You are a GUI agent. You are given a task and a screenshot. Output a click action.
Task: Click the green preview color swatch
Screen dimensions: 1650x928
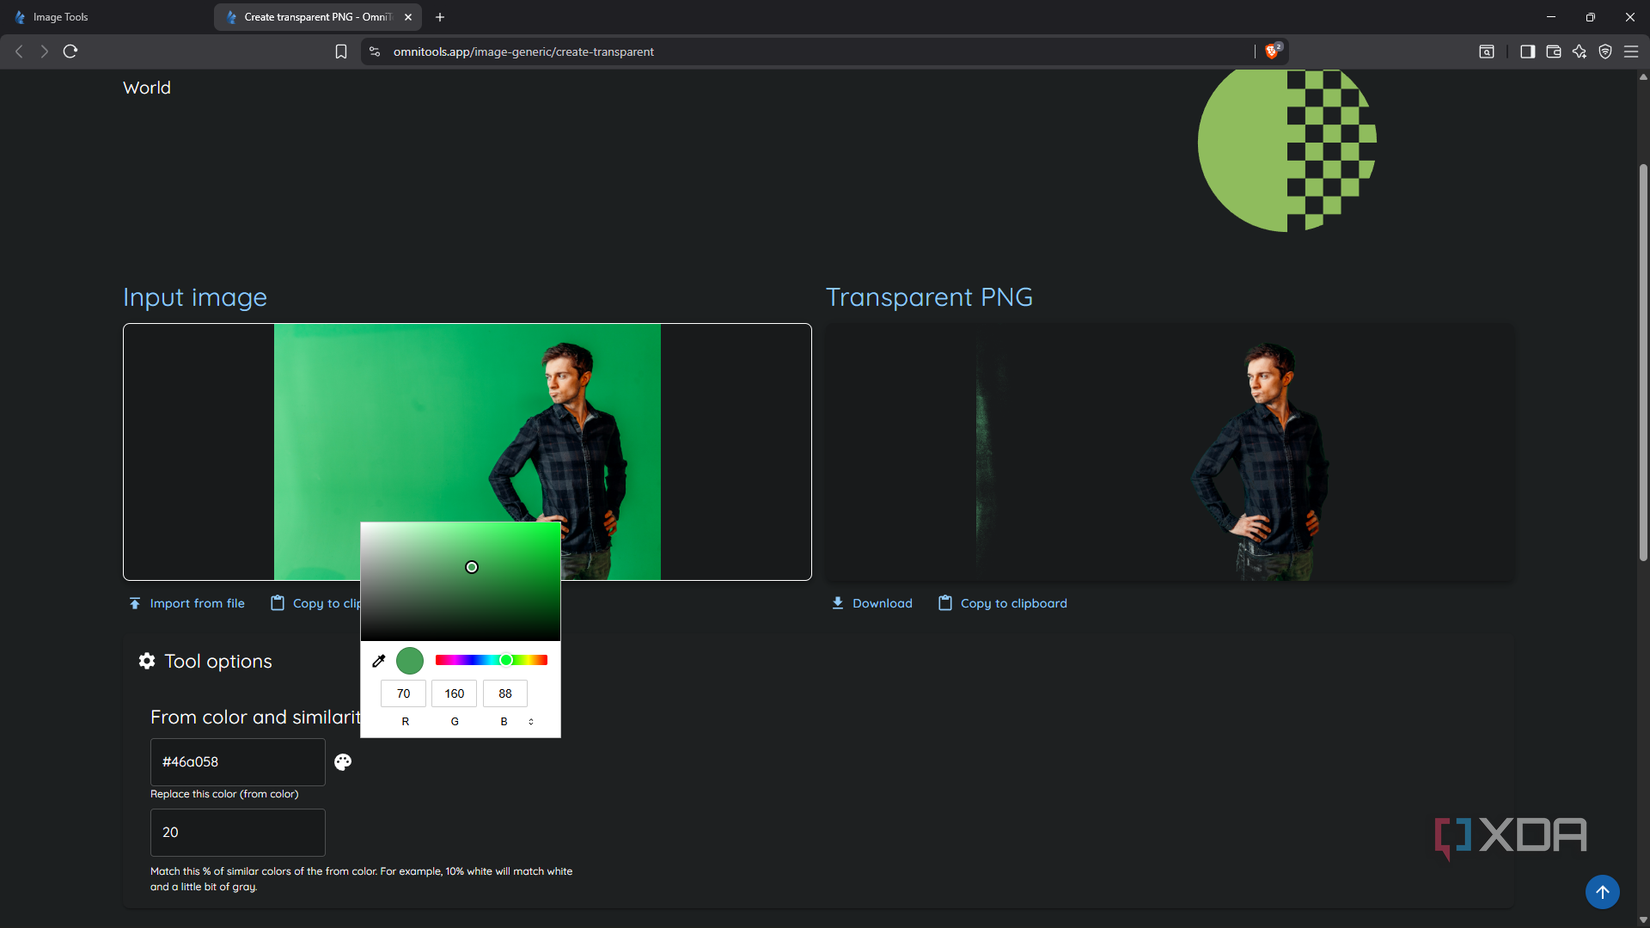[410, 661]
